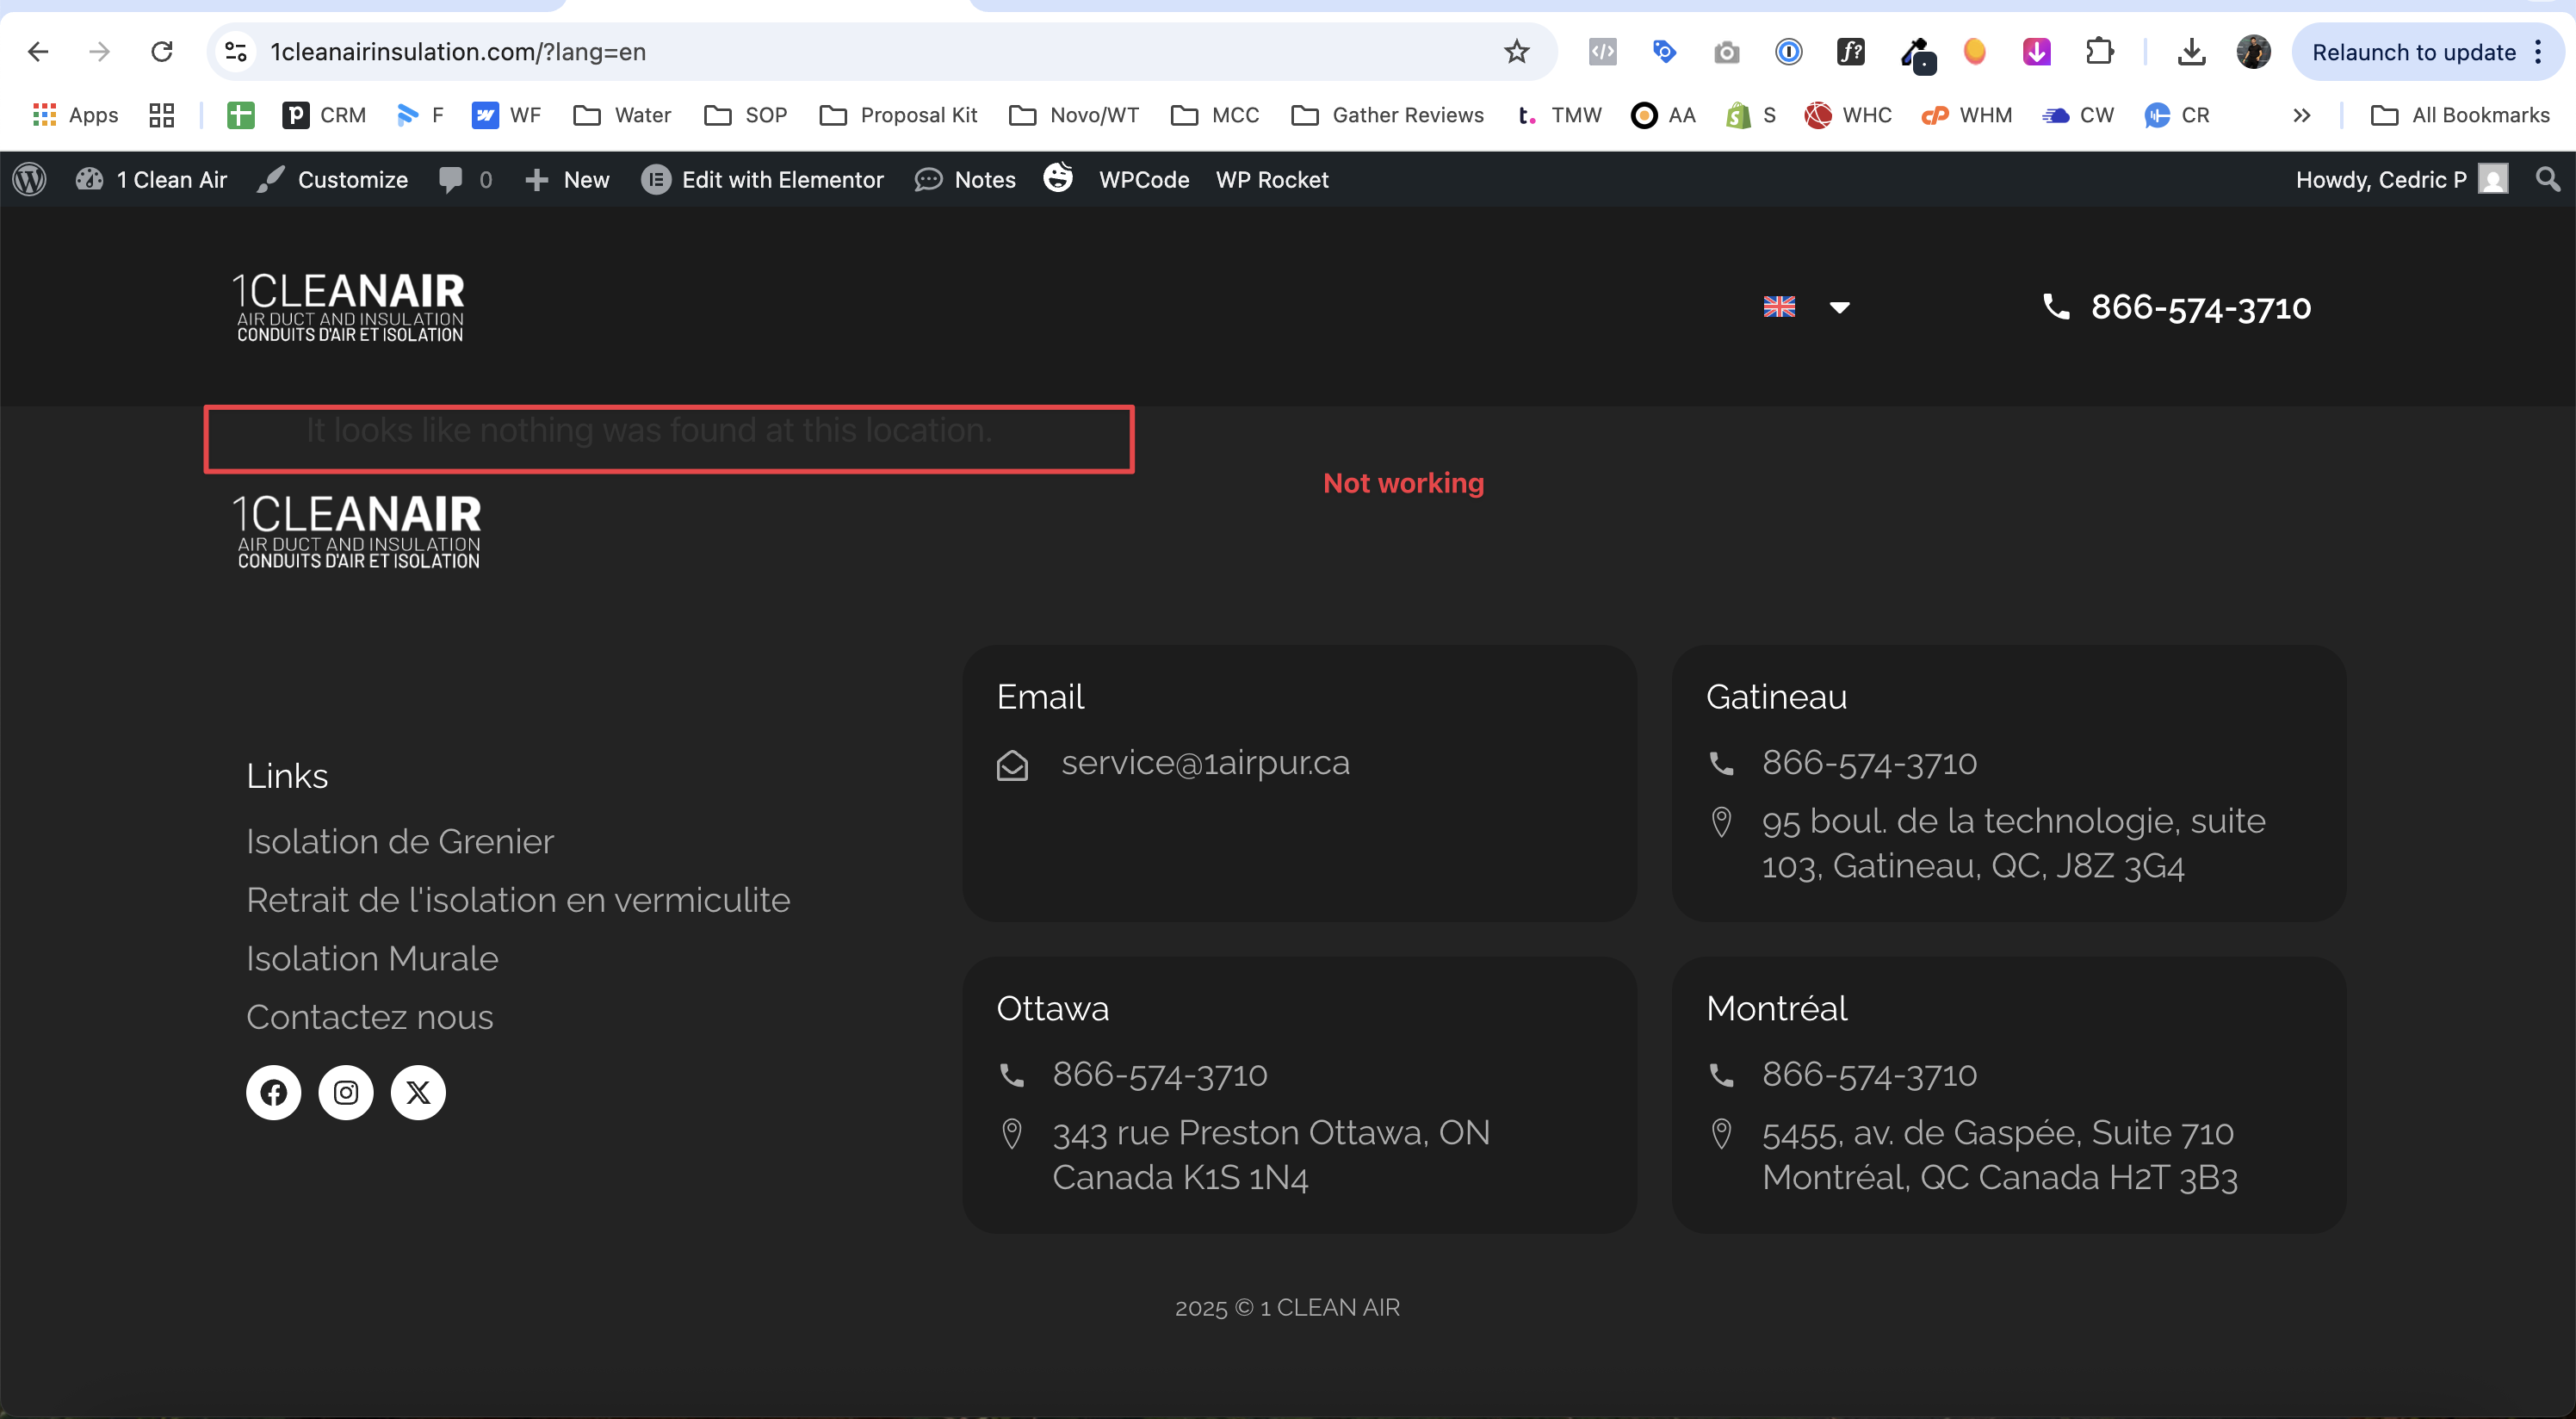Open the Chrome downloads icon
This screenshot has height=1419, width=2576.
[x=2190, y=52]
